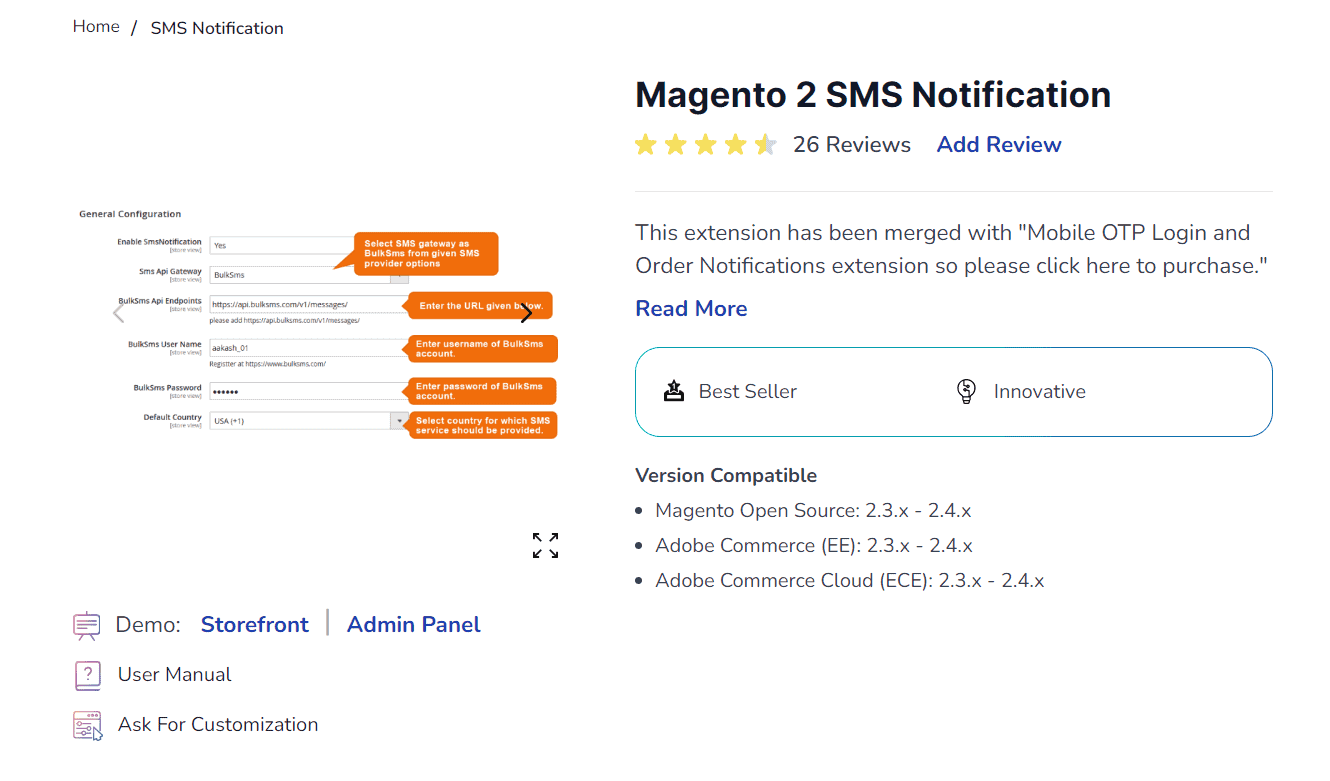Click the 26 Reviews text
1330x781 pixels.
tap(852, 144)
